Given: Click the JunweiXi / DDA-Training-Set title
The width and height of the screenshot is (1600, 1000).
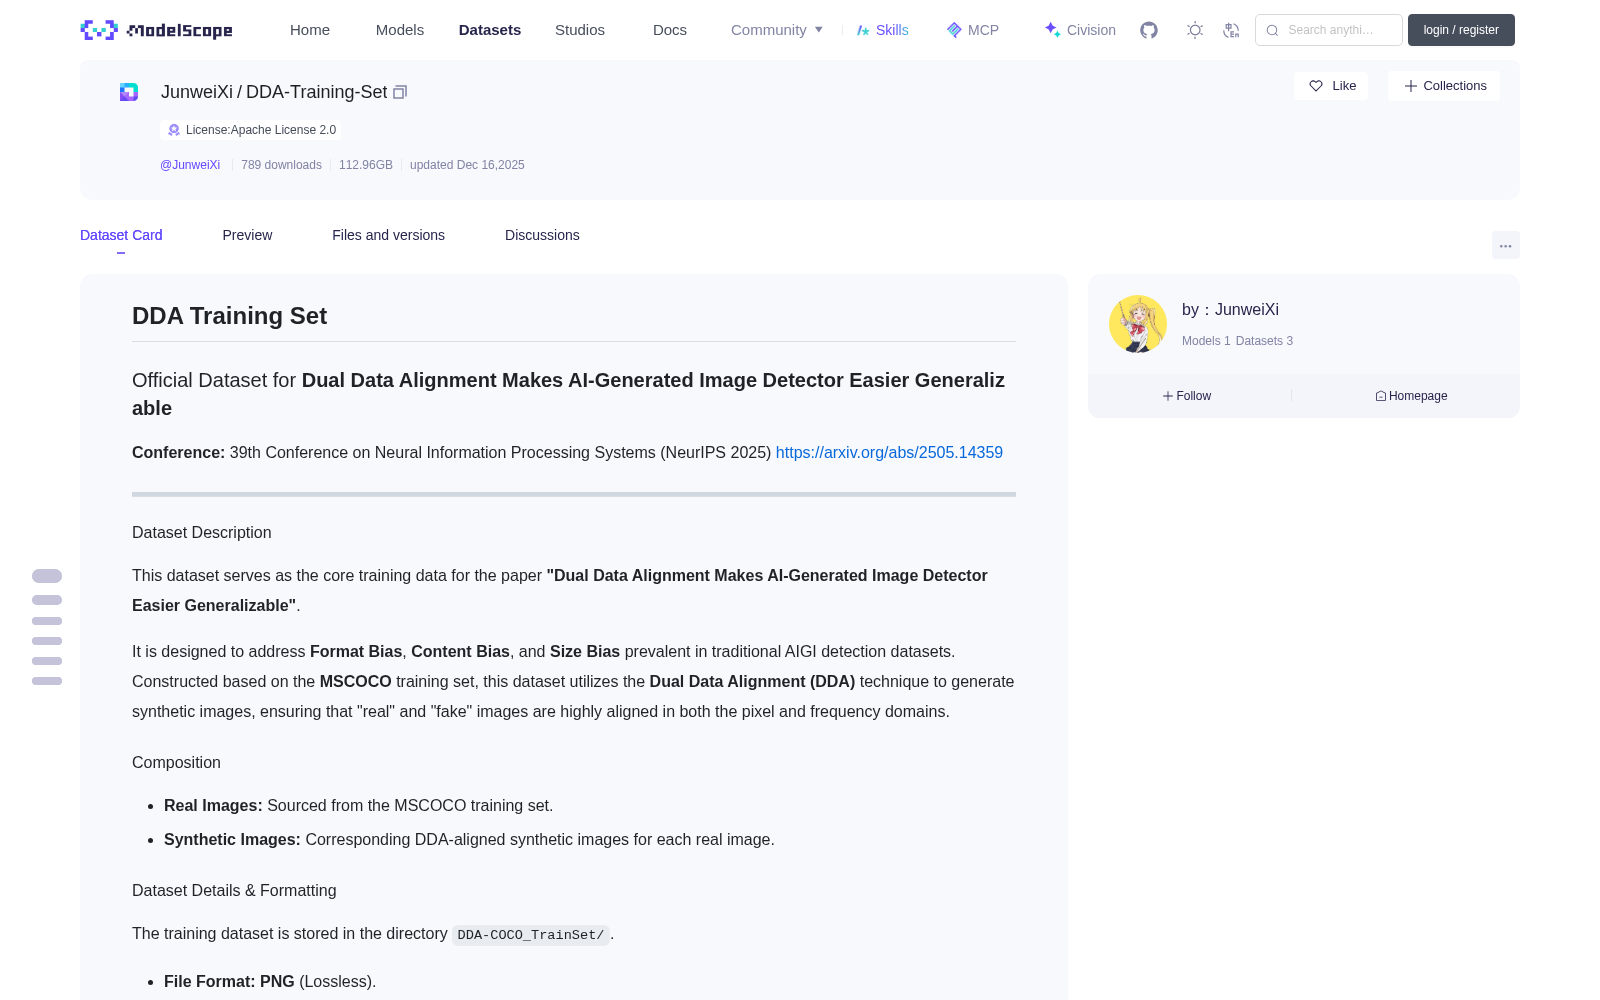Looking at the screenshot, I should pyautogui.click(x=274, y=92).
